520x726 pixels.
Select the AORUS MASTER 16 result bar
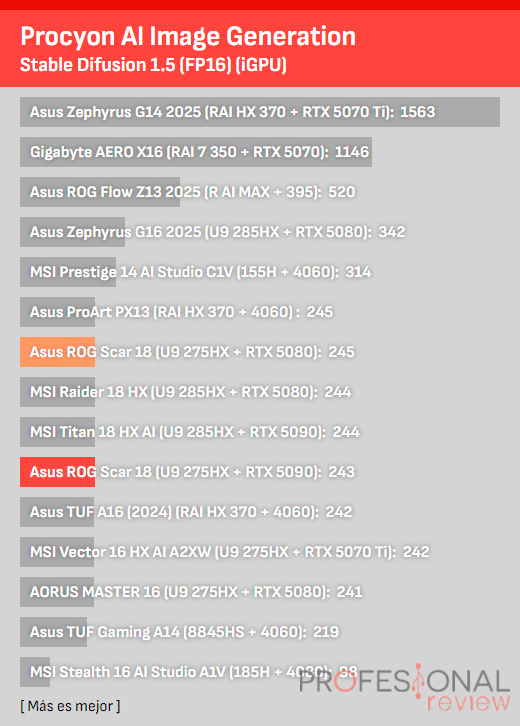pos(57,592)
